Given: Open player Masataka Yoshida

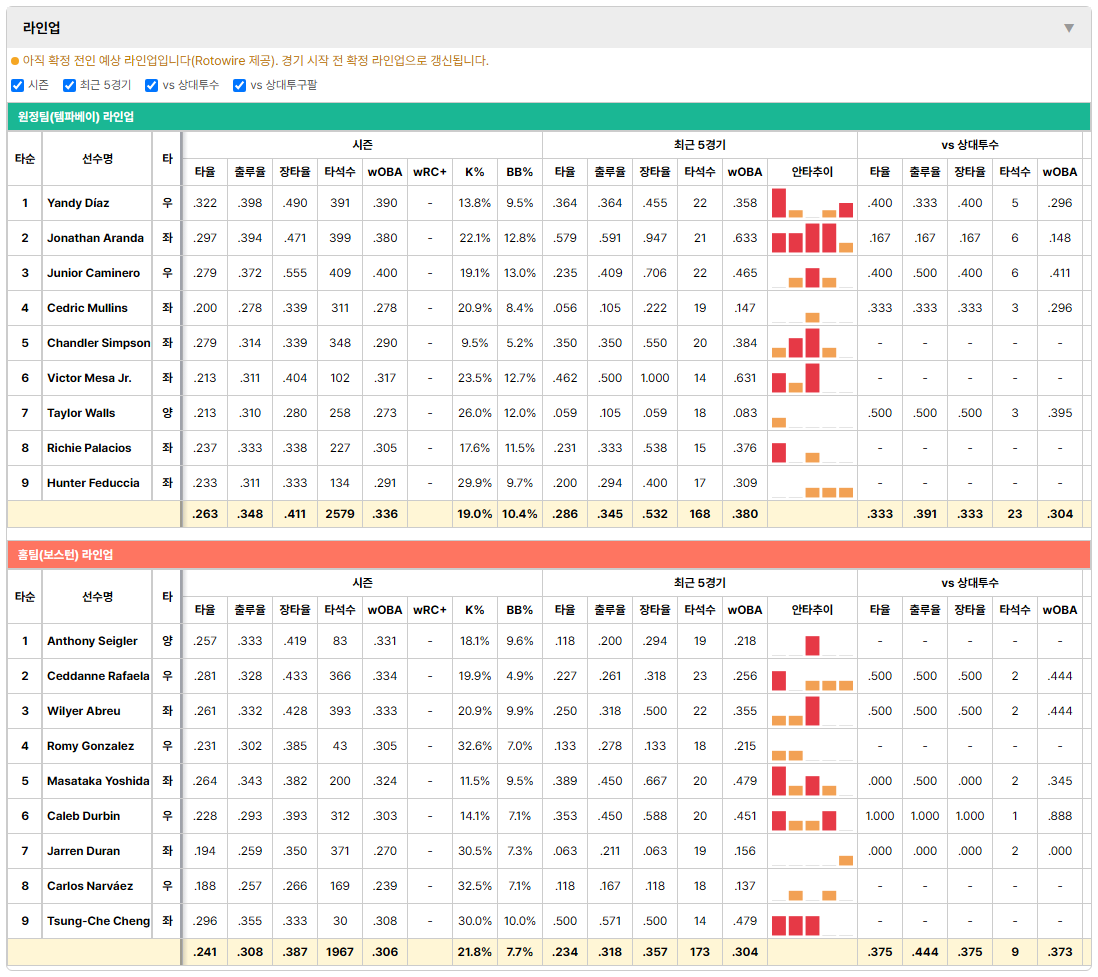Looking at the screenshot, I should click(98, 781).
